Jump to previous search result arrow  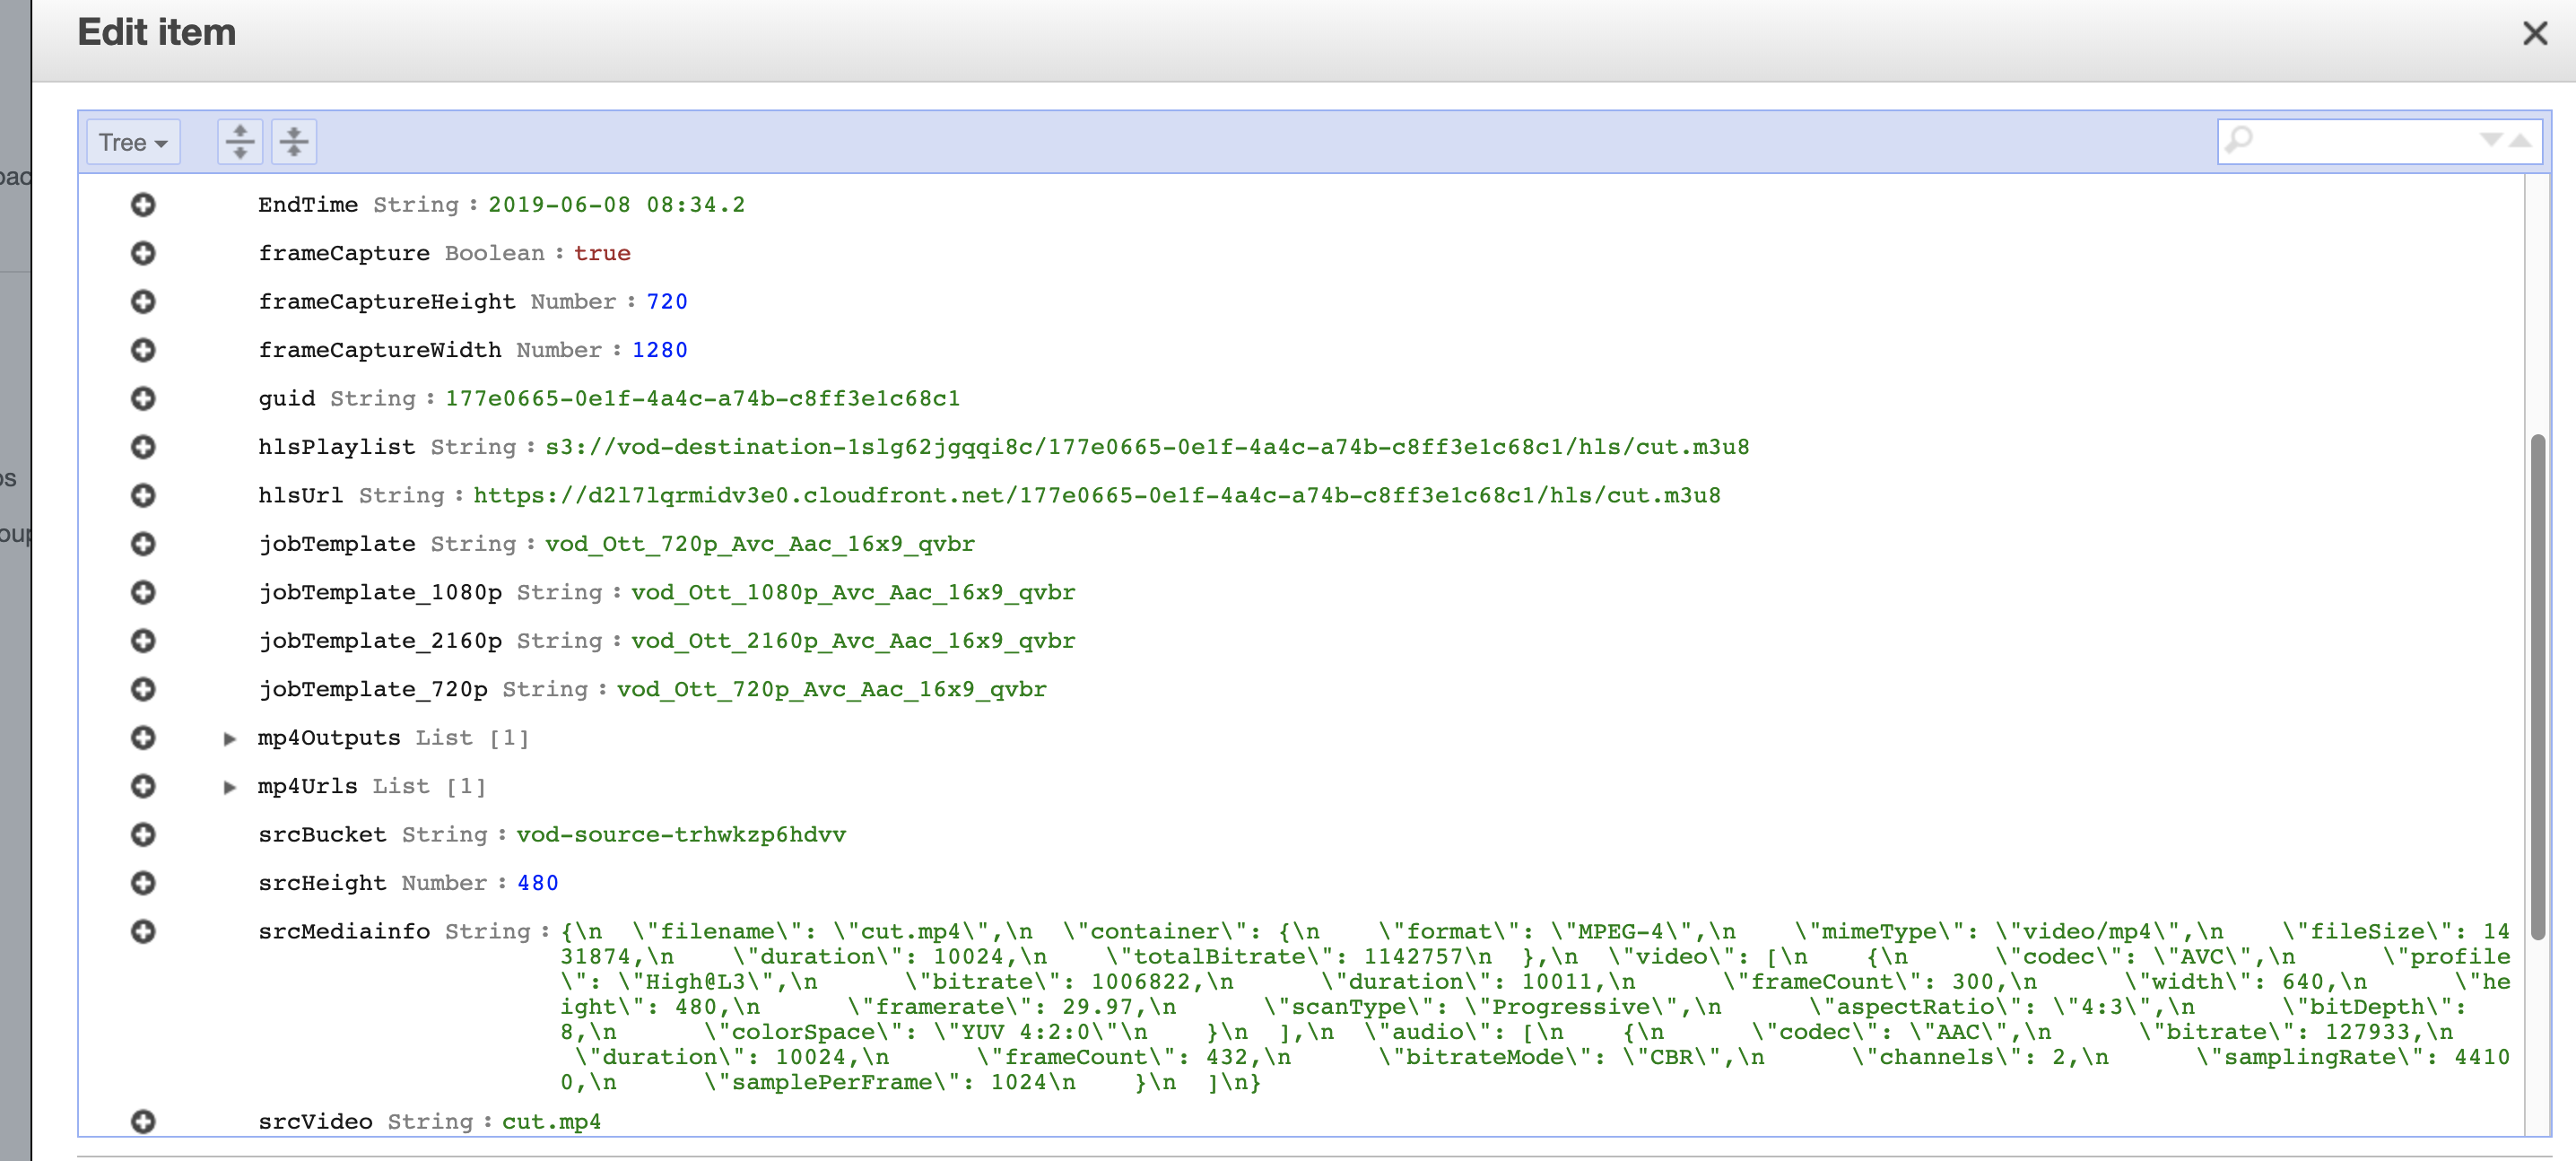point(2521,140)
